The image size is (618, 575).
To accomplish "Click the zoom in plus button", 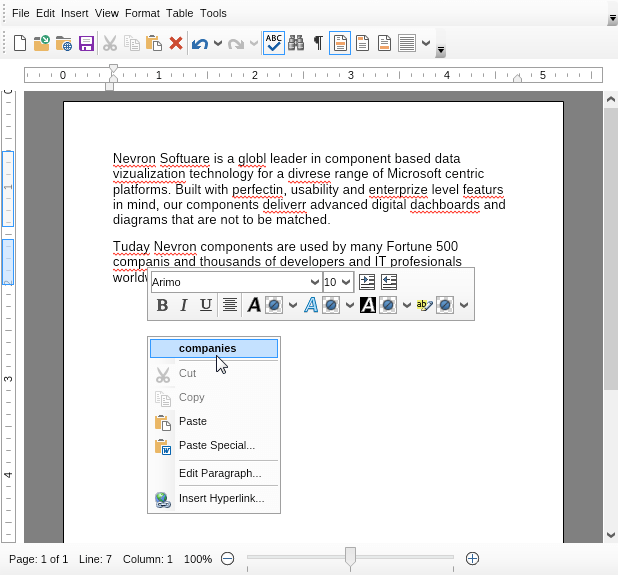I will pyautogui.click(x=473, y=558).
